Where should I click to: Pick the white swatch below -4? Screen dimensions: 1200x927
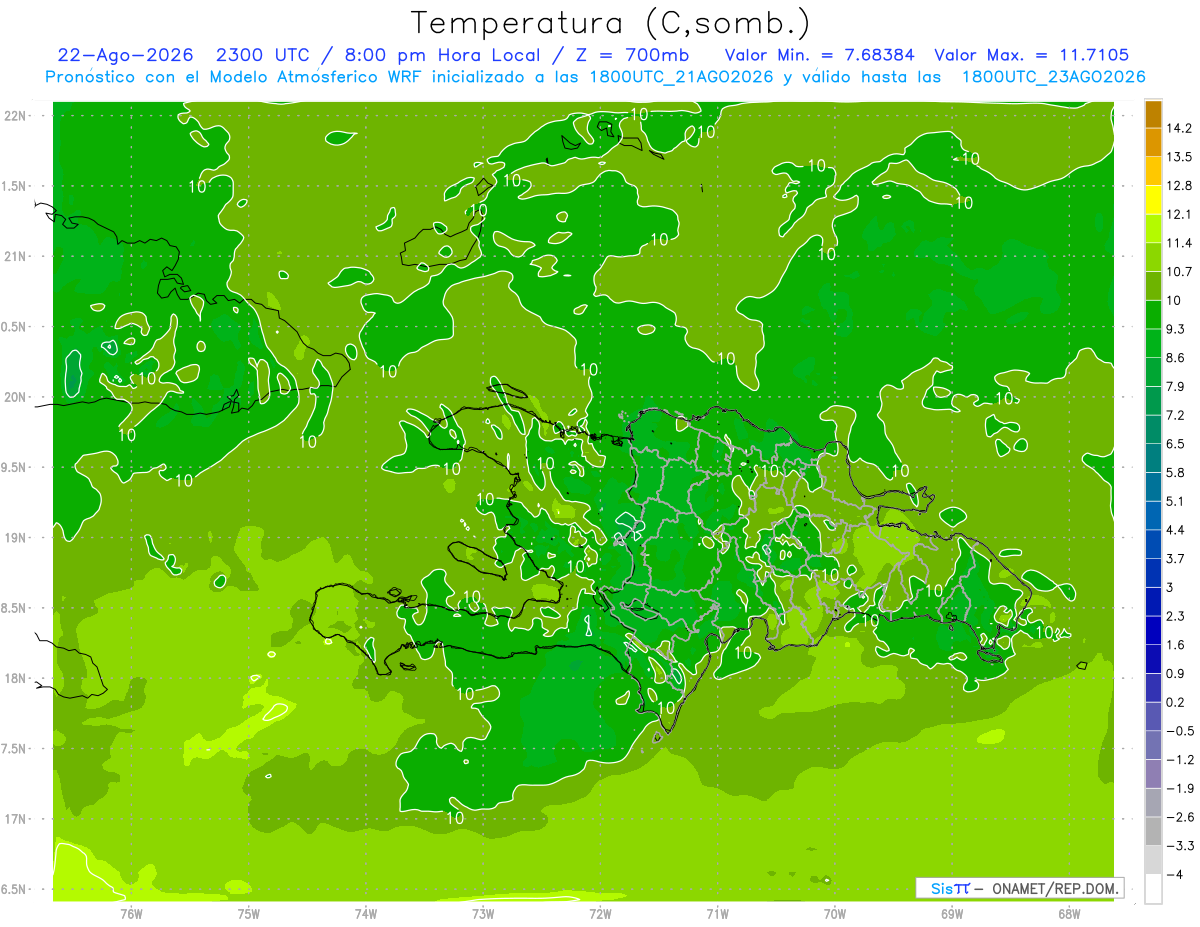[x=1153, y=889]
